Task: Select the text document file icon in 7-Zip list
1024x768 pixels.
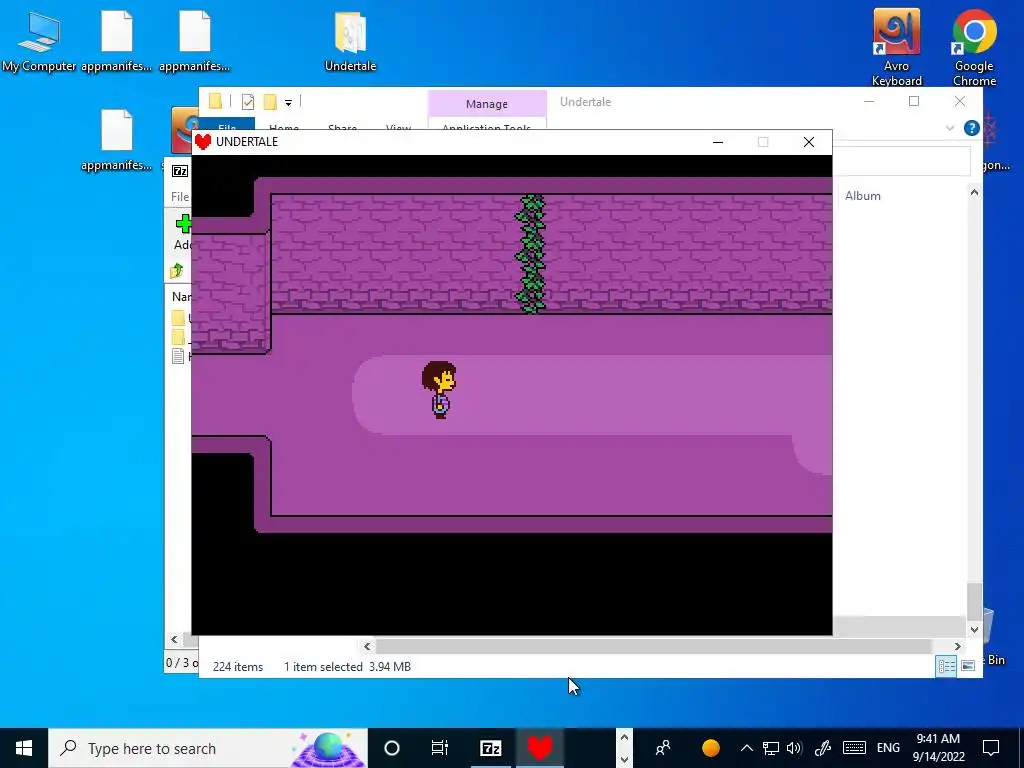Action: click(178, 356)
